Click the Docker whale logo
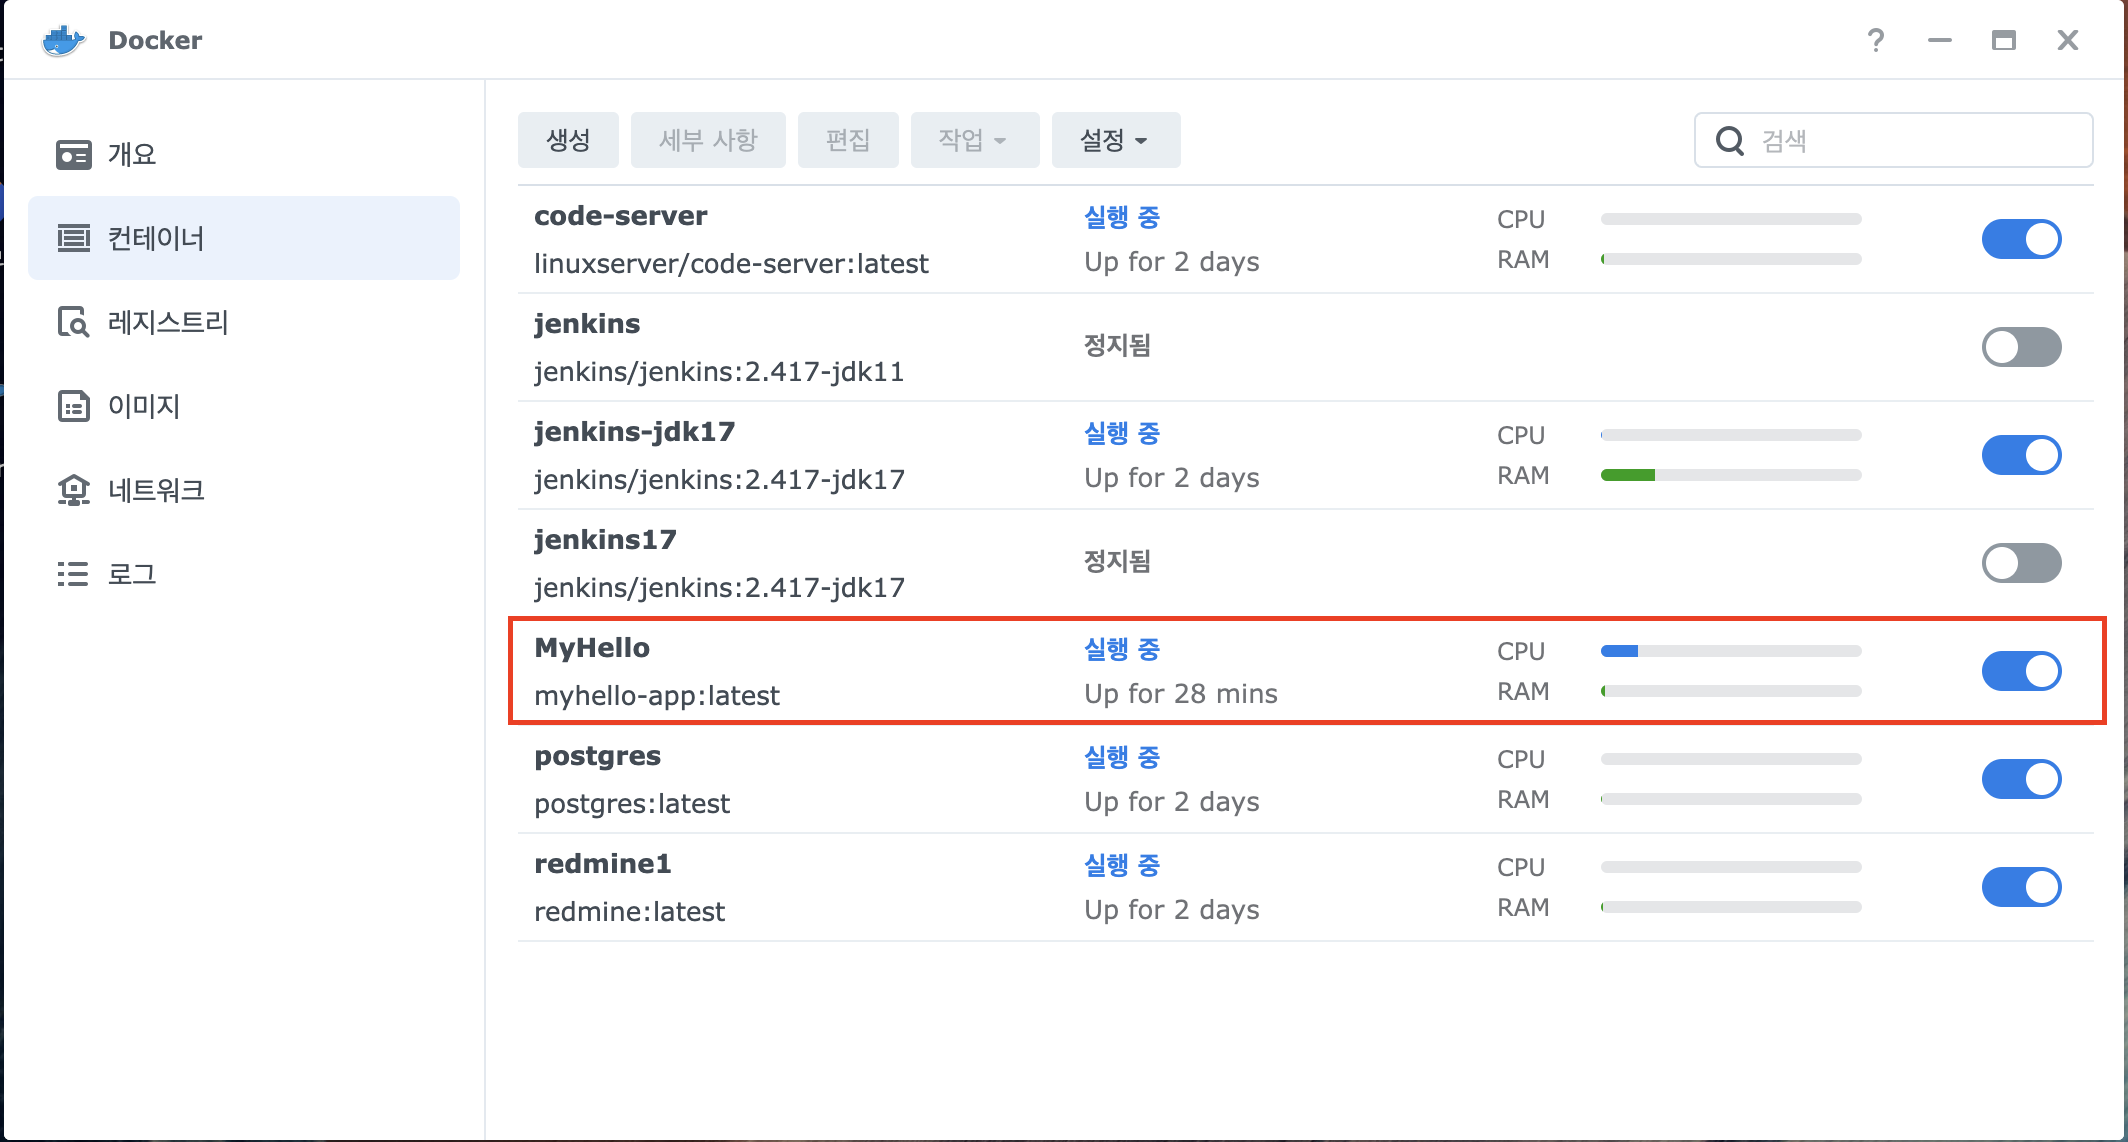The height and width of the screenshot is (1142, 2128). tap(63, 41)
